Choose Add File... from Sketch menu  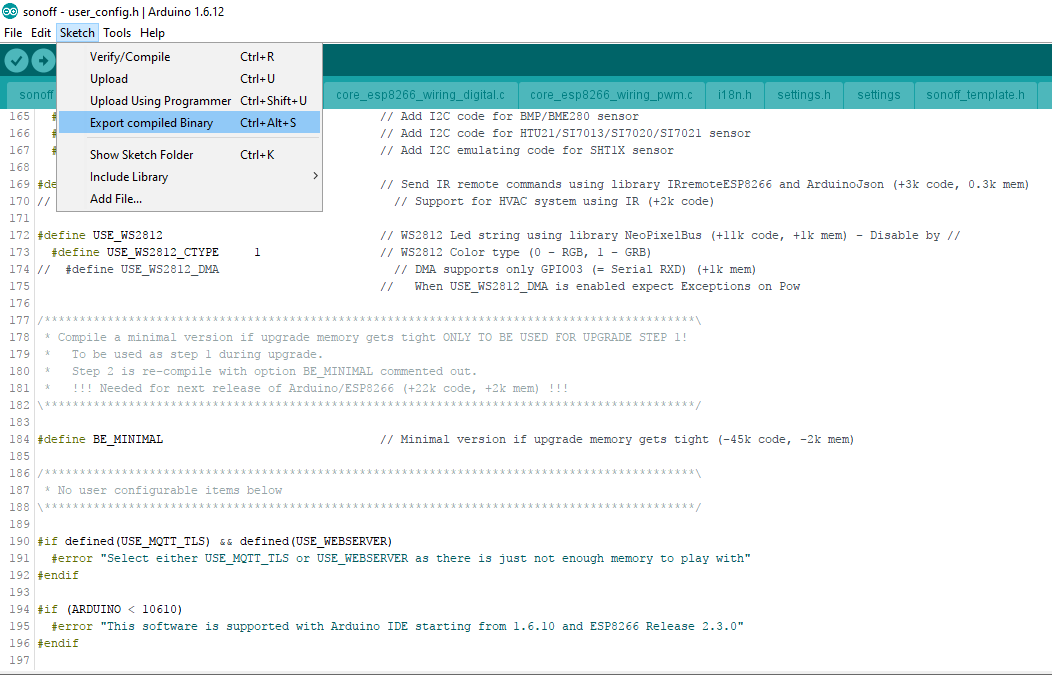pos(189,199)
